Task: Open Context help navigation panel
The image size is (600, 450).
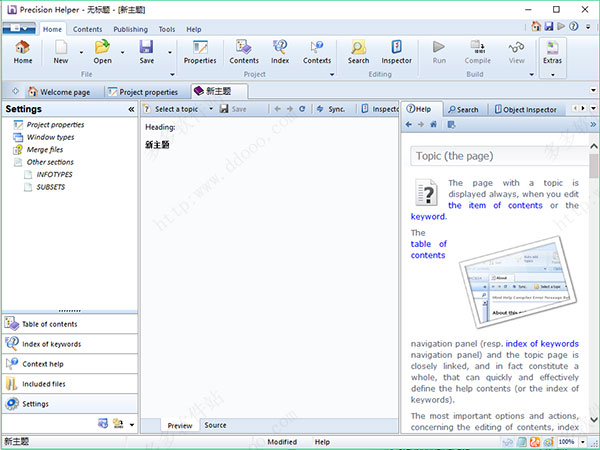Action: [x=70, y=364]
